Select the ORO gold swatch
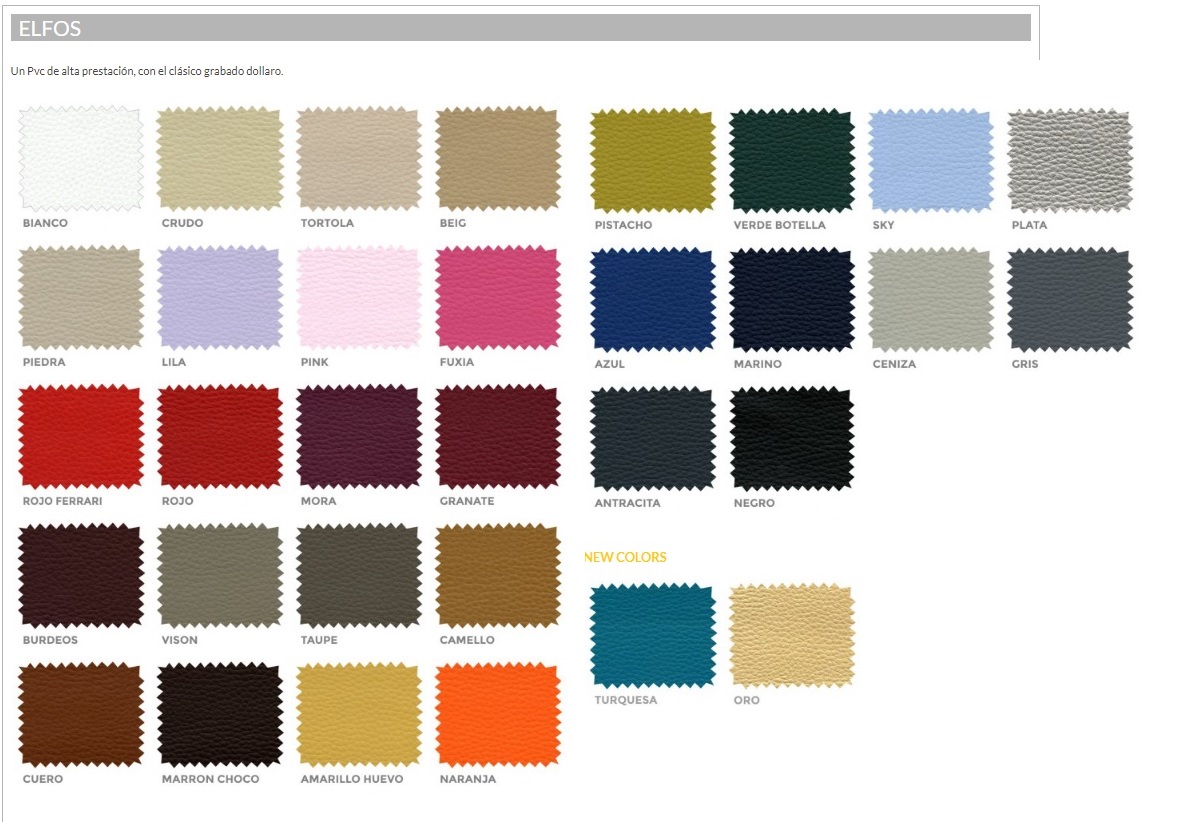Screen dimensions: 1190x822 click(x=792, y=636)
